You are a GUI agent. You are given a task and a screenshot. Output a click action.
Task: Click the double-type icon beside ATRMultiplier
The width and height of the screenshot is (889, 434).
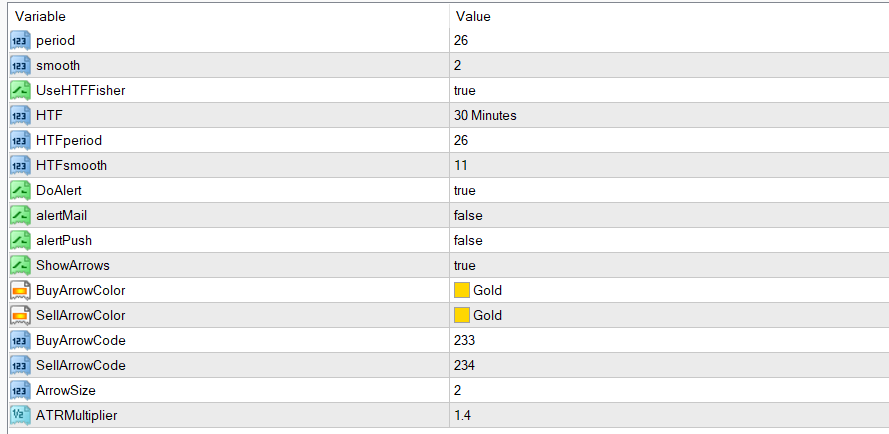click(20, 416)
